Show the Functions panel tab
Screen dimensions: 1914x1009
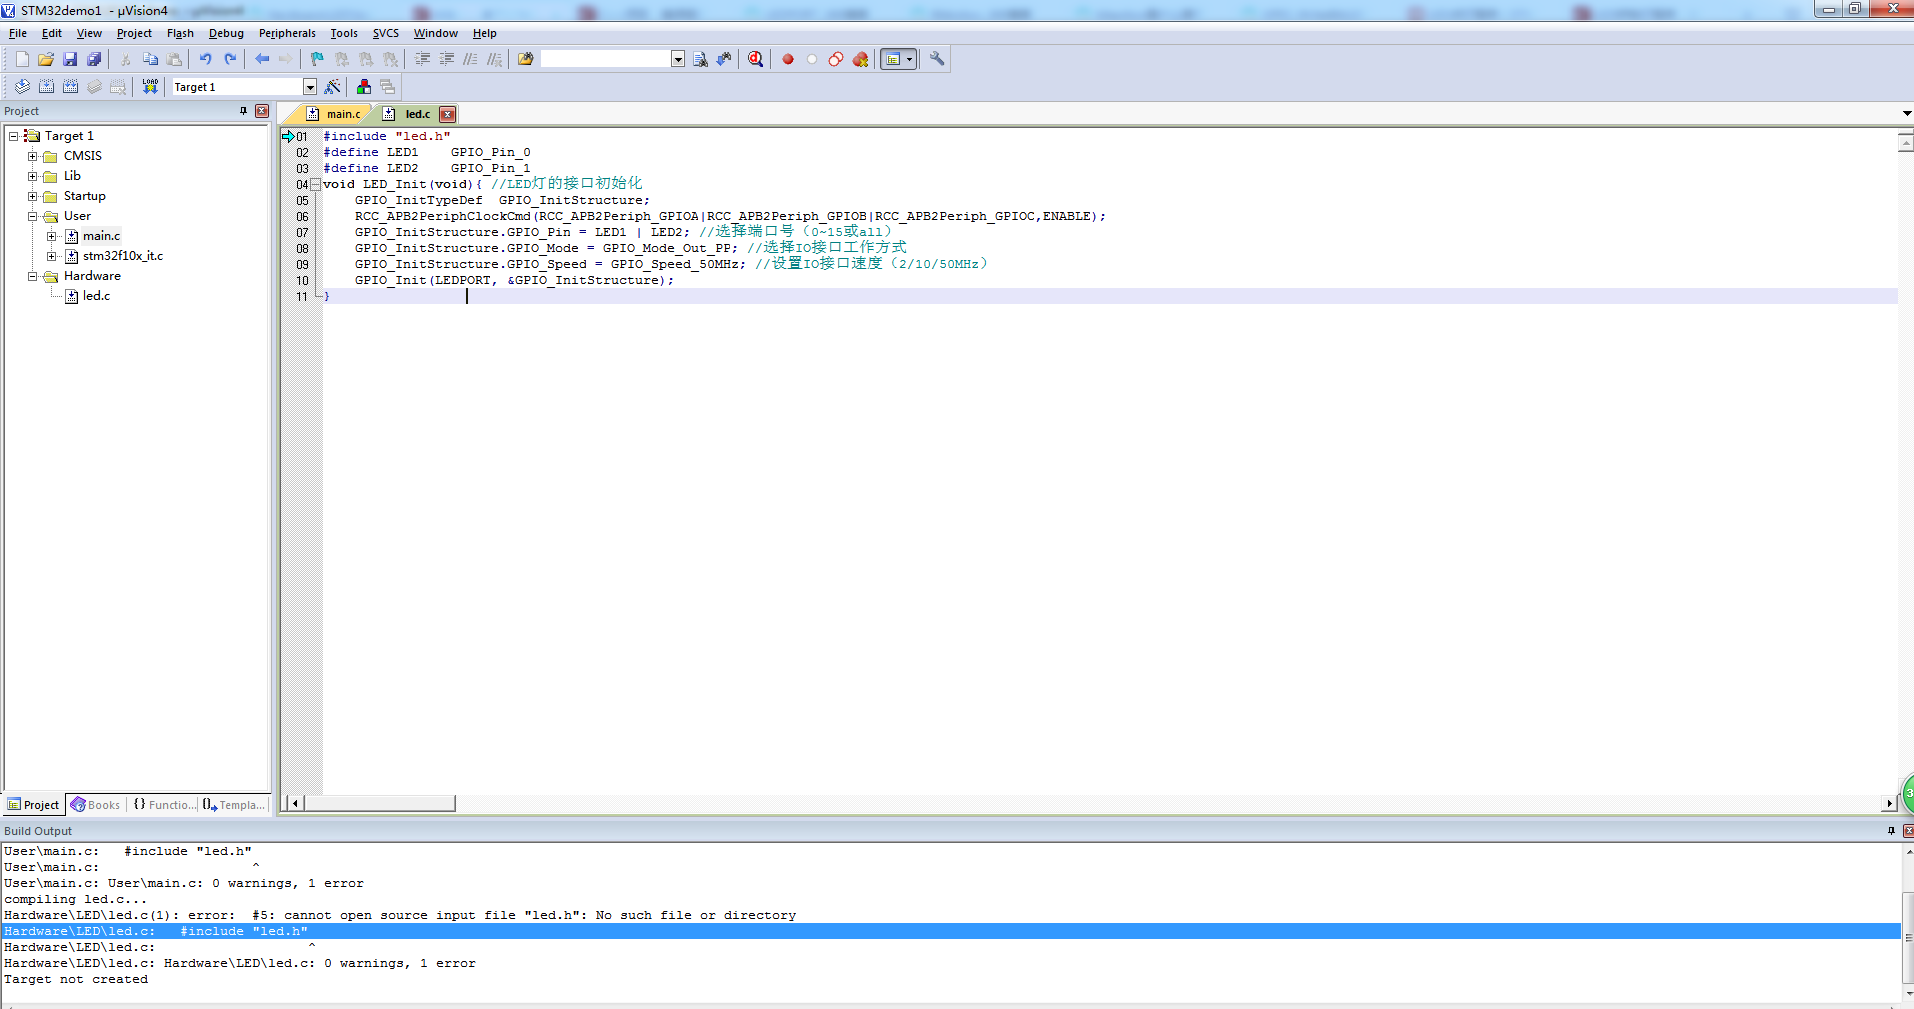[165, 805]
